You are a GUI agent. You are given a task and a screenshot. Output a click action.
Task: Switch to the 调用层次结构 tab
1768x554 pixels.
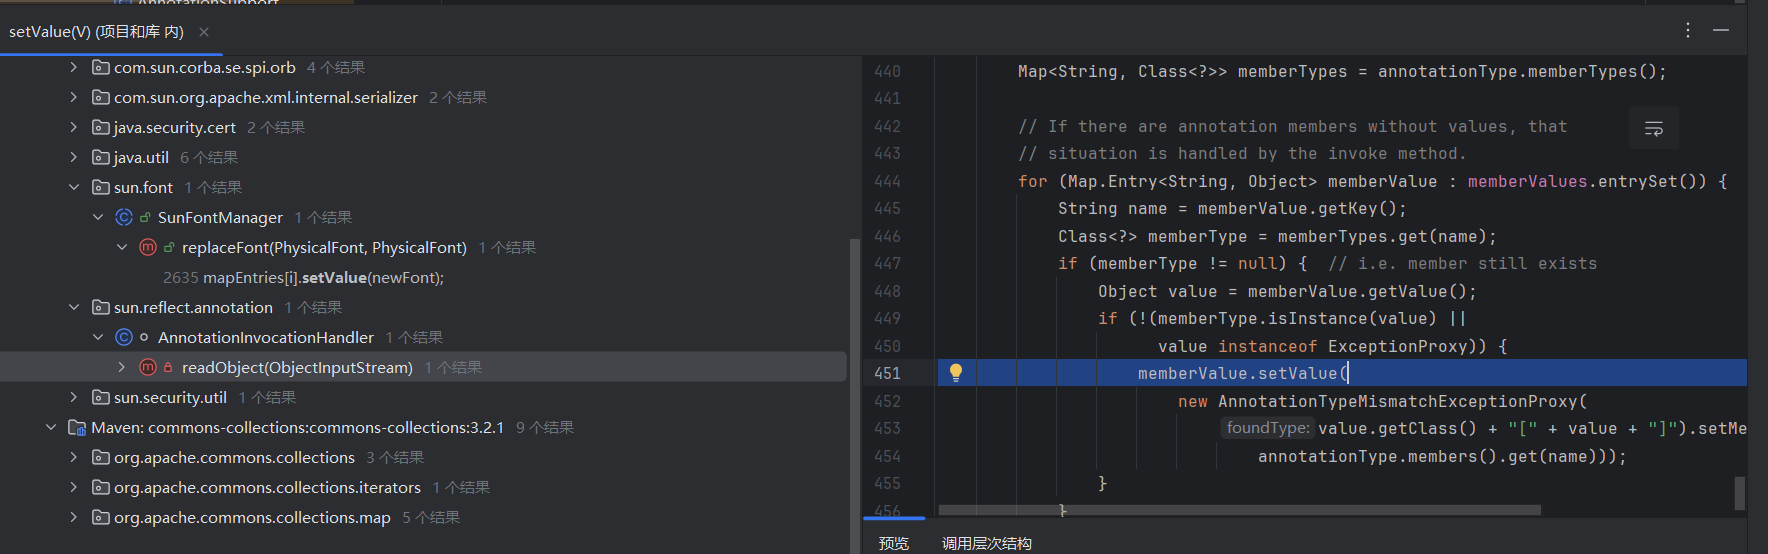(x=986, y=543)
